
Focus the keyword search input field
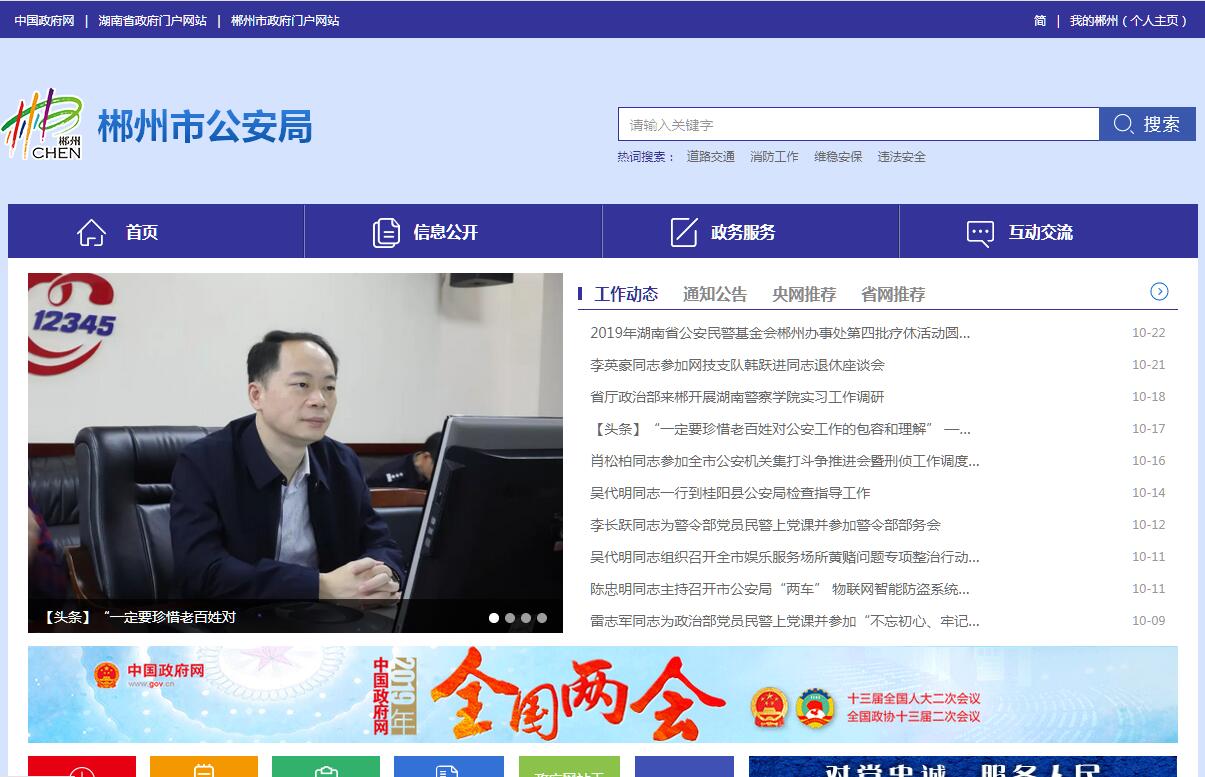[858, 124]
